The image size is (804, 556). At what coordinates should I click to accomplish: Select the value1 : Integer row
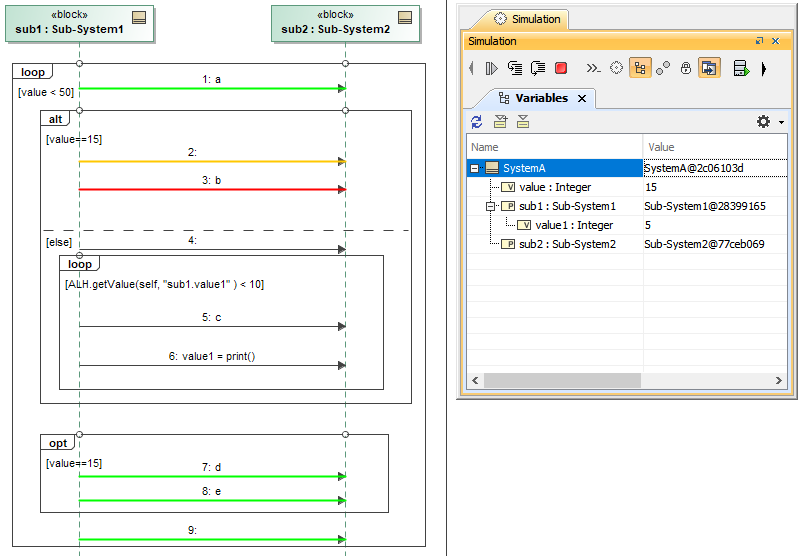574,225
